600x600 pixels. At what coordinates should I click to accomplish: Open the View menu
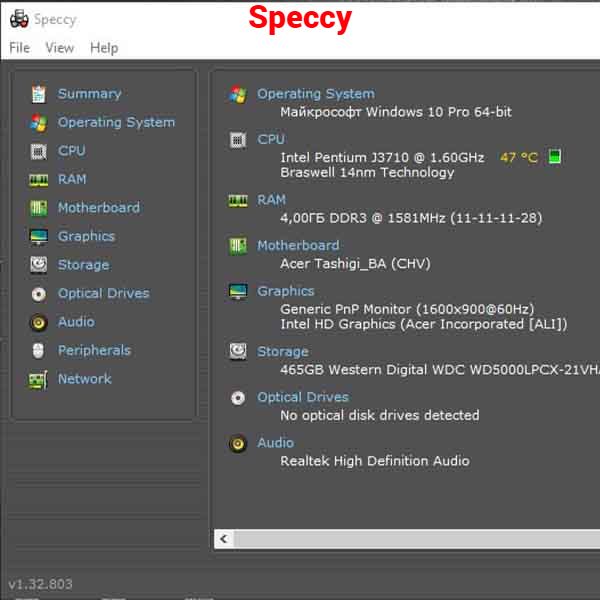click(60, 48)
